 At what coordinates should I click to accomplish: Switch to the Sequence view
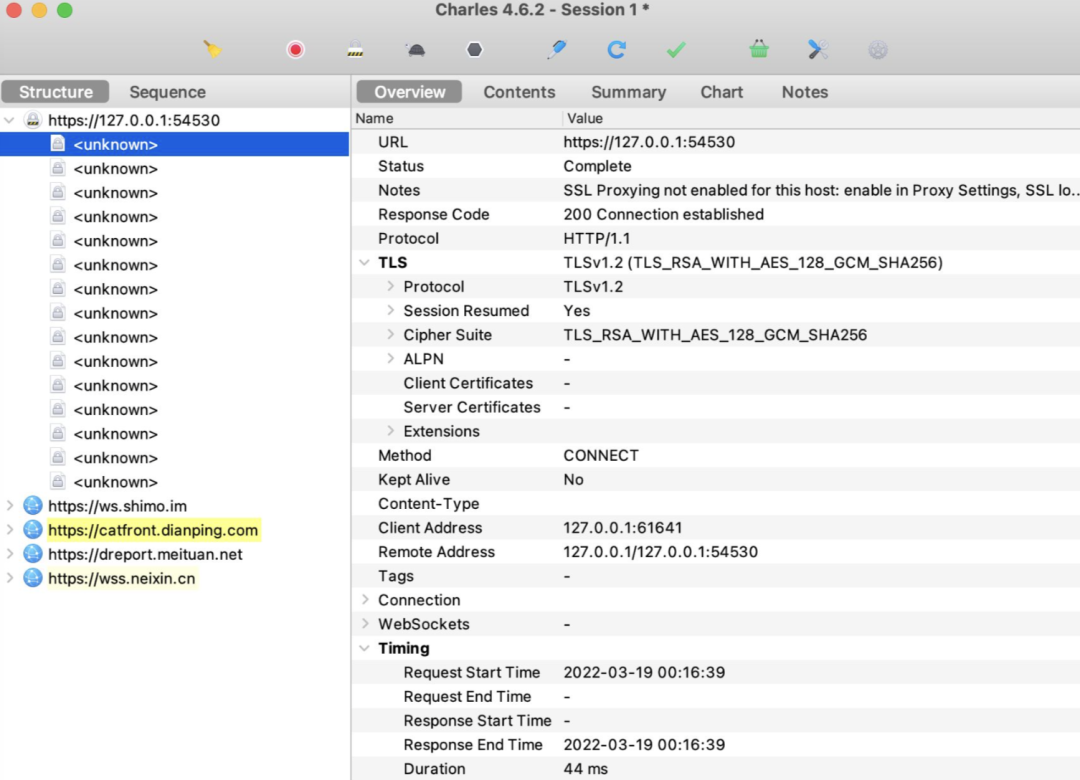point(167,92)
